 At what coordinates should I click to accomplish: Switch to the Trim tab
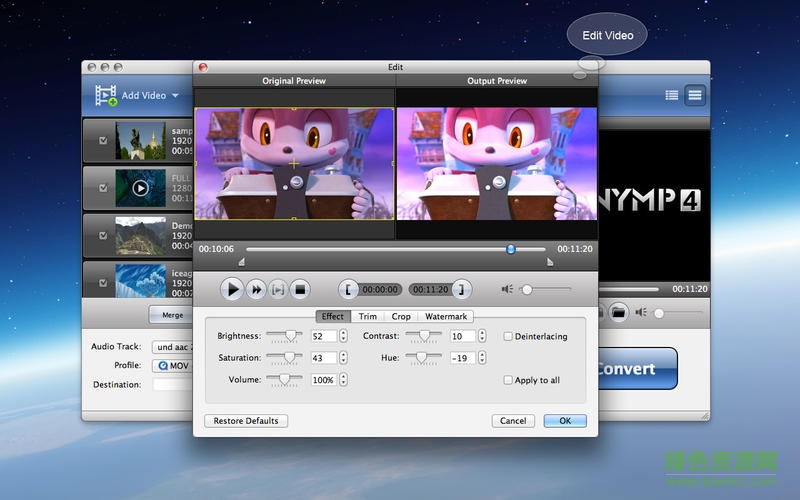click(x=368, y=316)
